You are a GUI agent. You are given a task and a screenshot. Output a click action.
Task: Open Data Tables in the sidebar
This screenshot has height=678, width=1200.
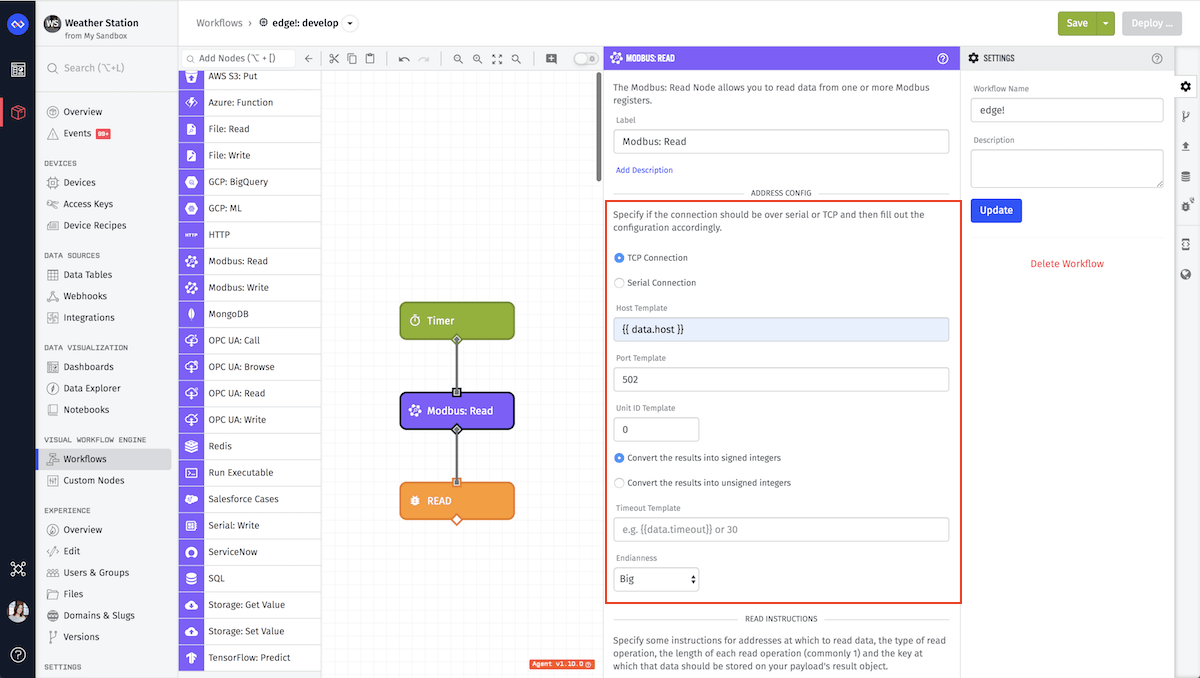pyautogui.click(x=87, y=275)
